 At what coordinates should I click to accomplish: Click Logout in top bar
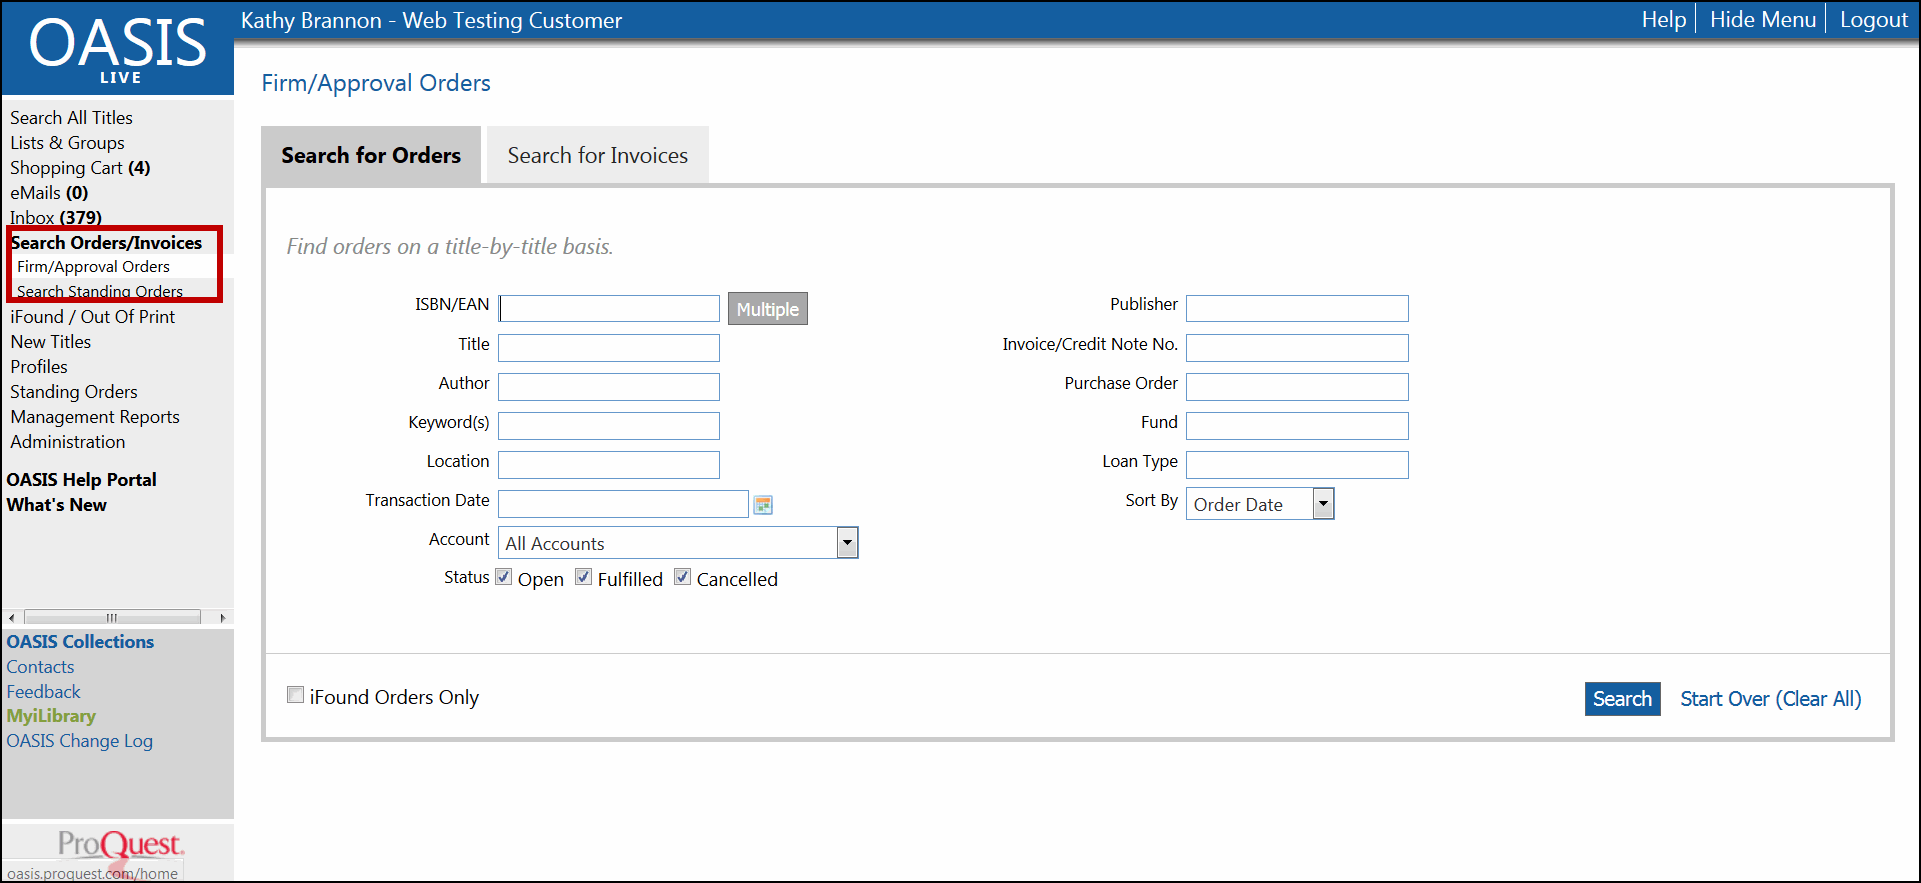[1873, 20]
